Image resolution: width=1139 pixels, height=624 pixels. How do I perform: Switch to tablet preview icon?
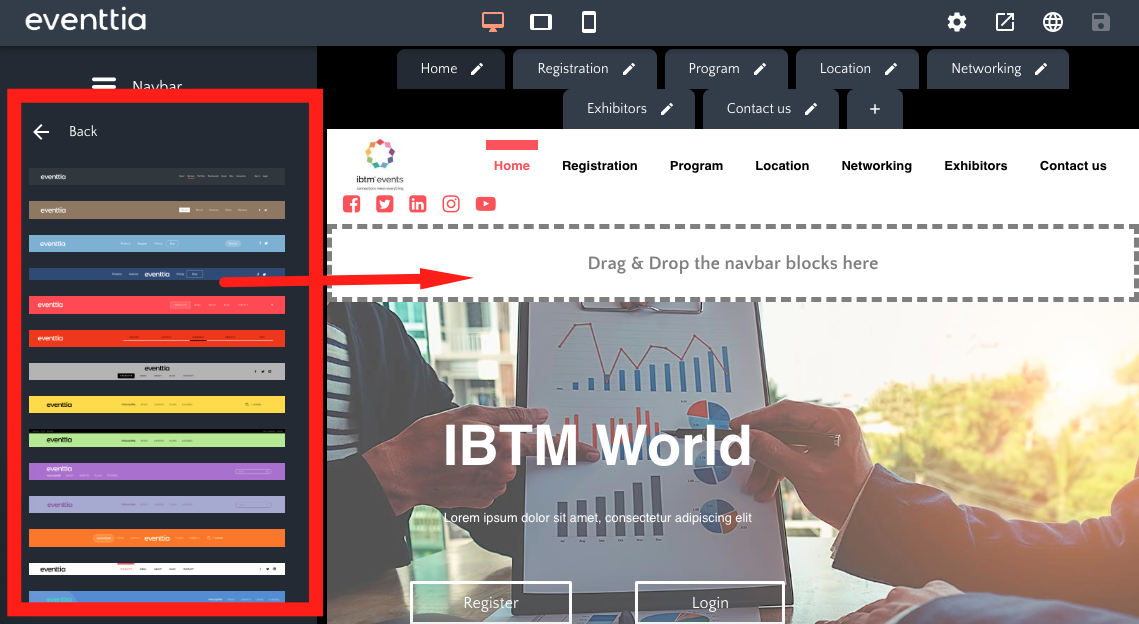click(541, 22)
